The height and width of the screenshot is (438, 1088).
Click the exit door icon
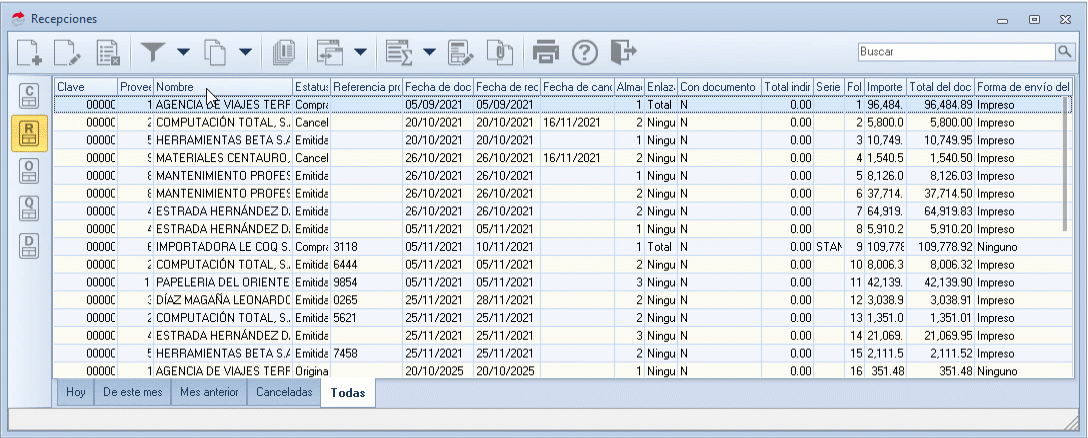click(623, 51)
